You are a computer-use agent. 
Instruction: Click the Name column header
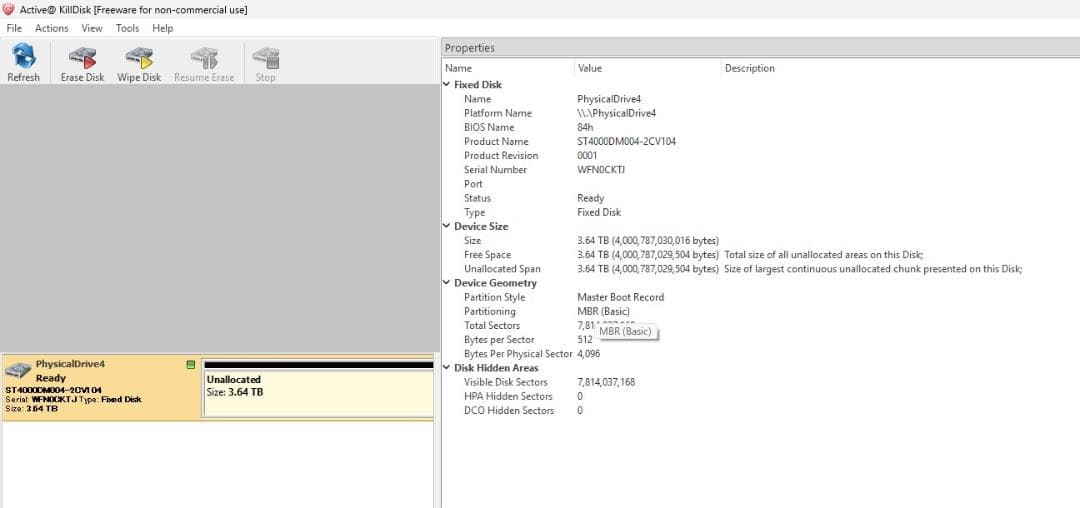pyautogui.click(x=508, y=68)
